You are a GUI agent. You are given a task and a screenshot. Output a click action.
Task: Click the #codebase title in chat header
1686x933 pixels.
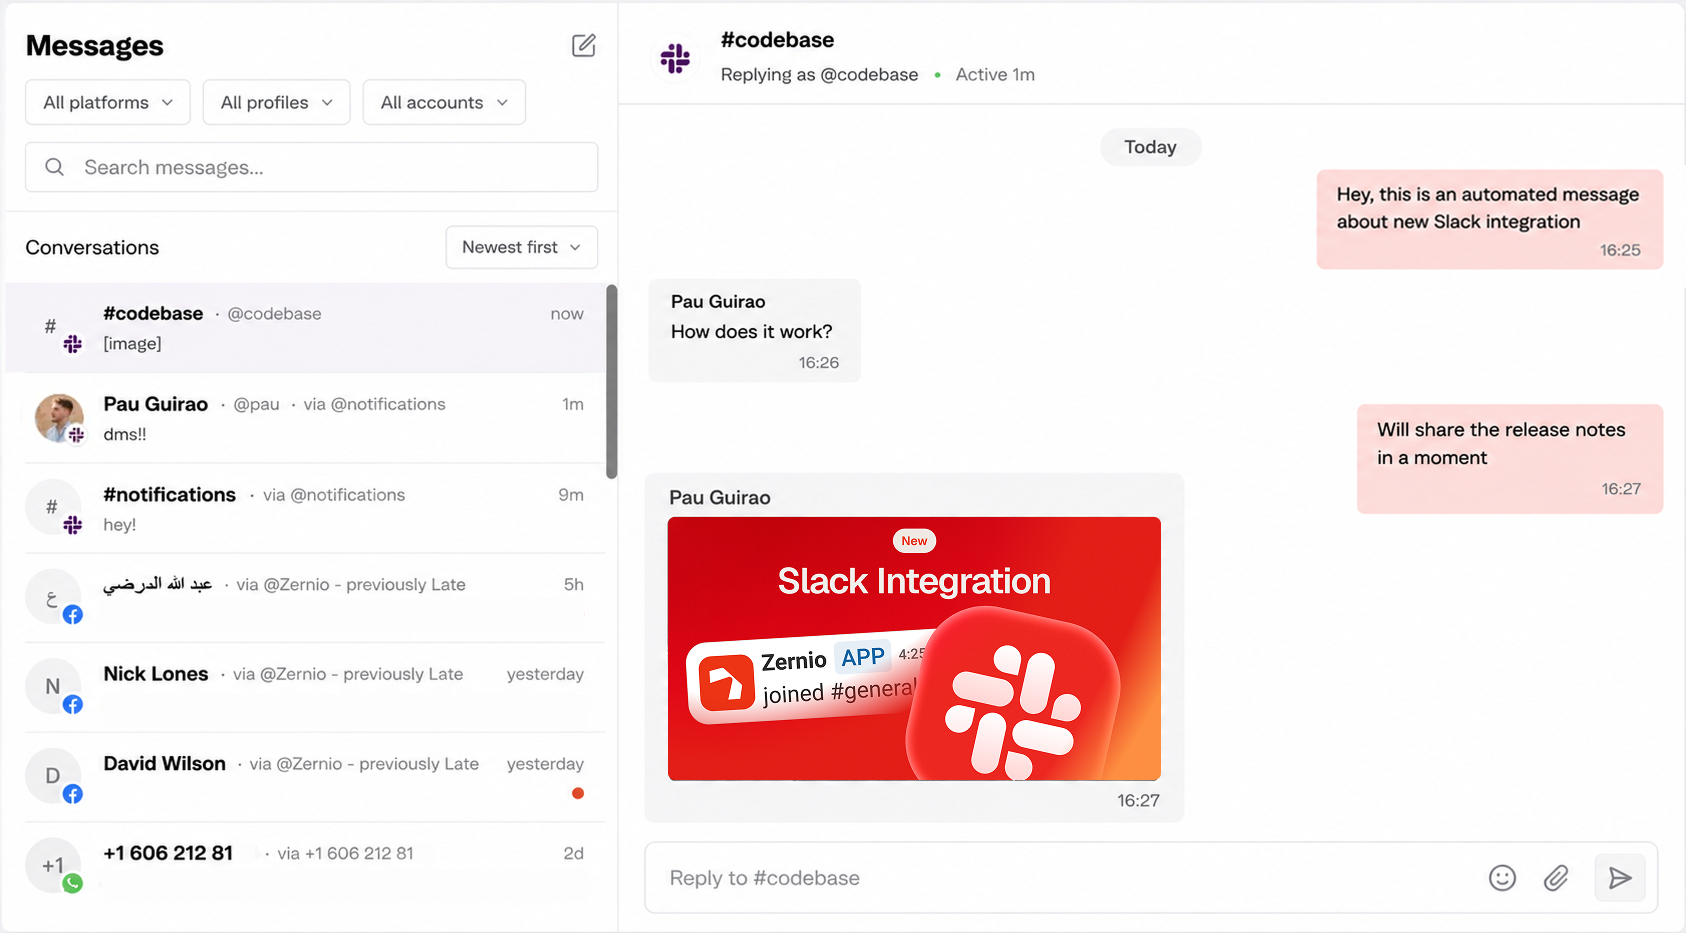(x=777, y=40)
